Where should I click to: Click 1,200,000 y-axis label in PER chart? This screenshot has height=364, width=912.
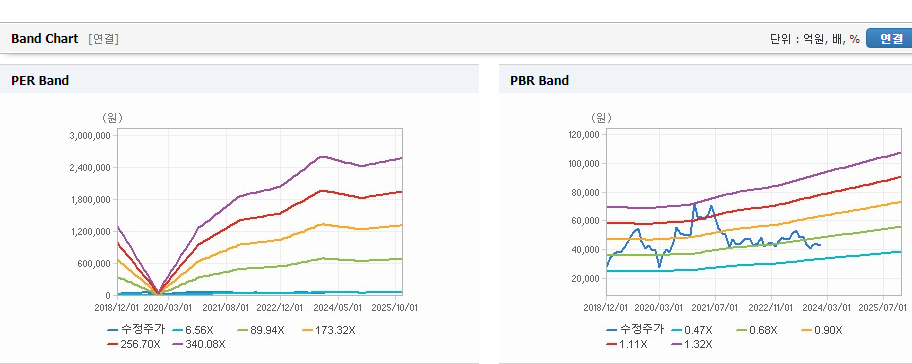pyautogui.click(x=91, y=231)
